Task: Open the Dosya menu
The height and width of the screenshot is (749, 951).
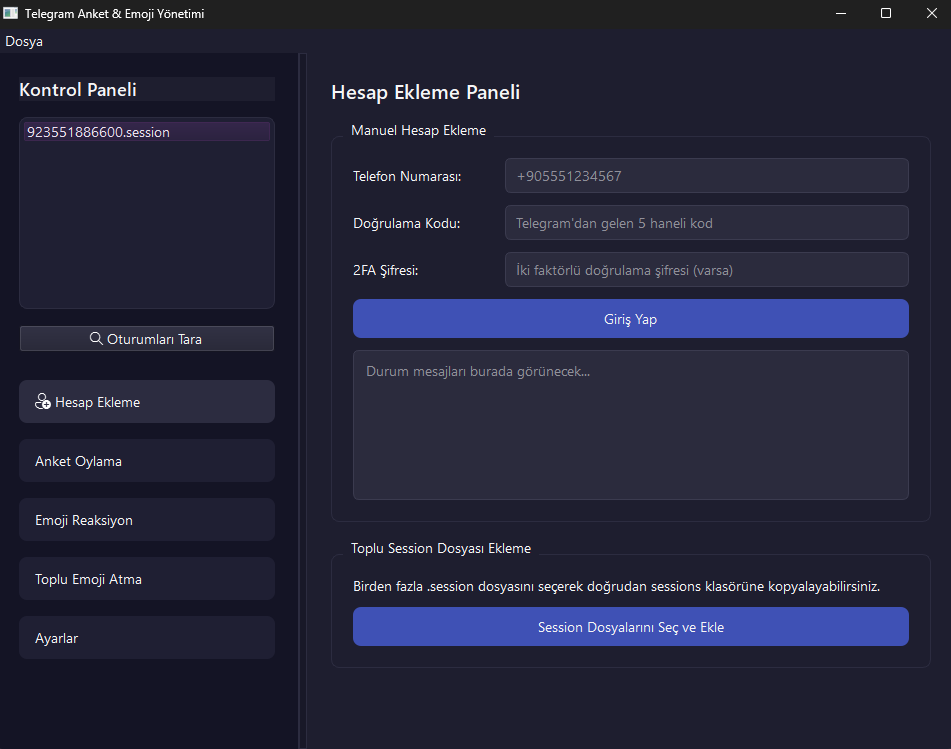Action: [x=24, y=42]
